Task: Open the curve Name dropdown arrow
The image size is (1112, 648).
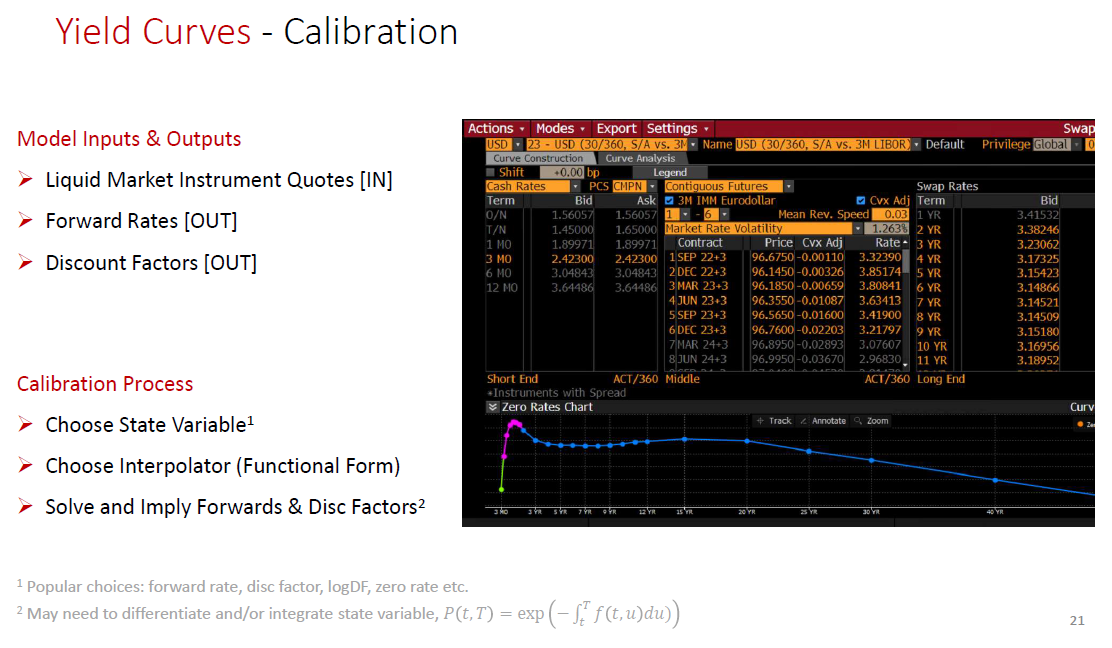Action: [916, 145]
